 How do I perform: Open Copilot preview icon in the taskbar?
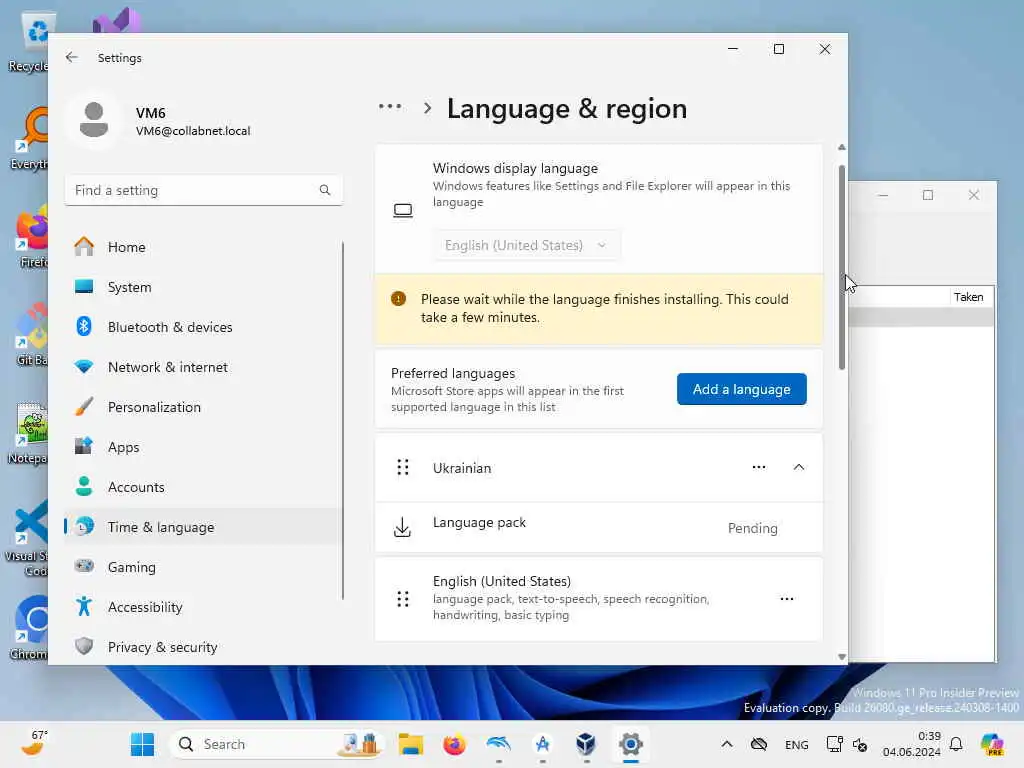(x=992, y=744)
